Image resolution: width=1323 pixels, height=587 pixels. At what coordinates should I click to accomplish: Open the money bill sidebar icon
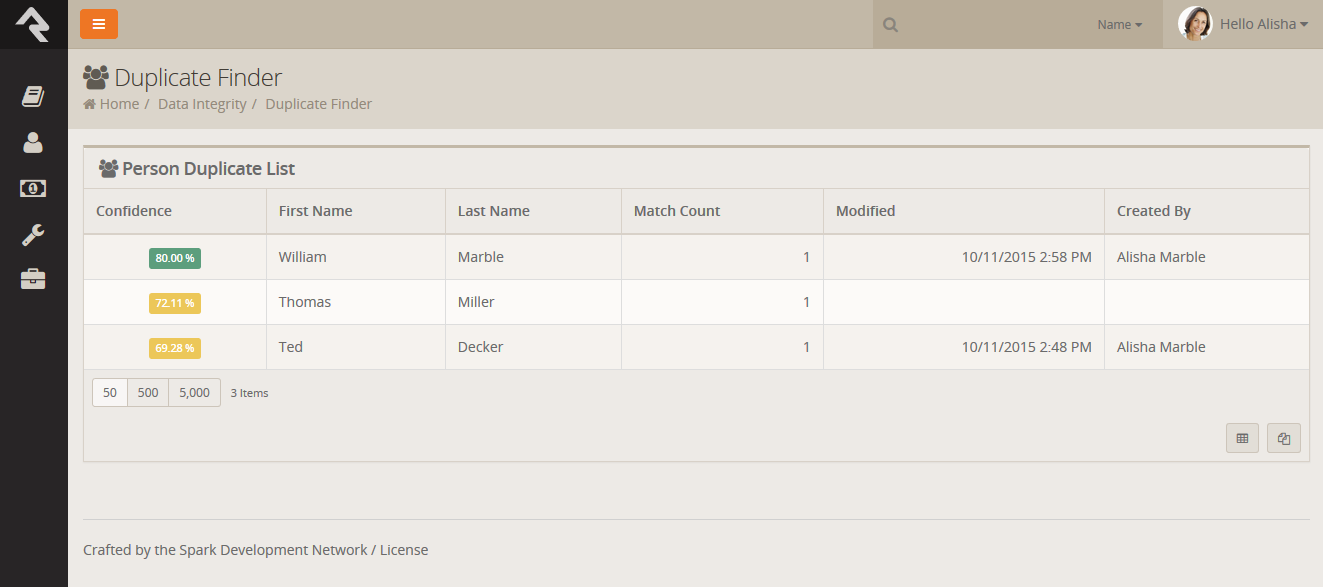(x=33, y=188)
